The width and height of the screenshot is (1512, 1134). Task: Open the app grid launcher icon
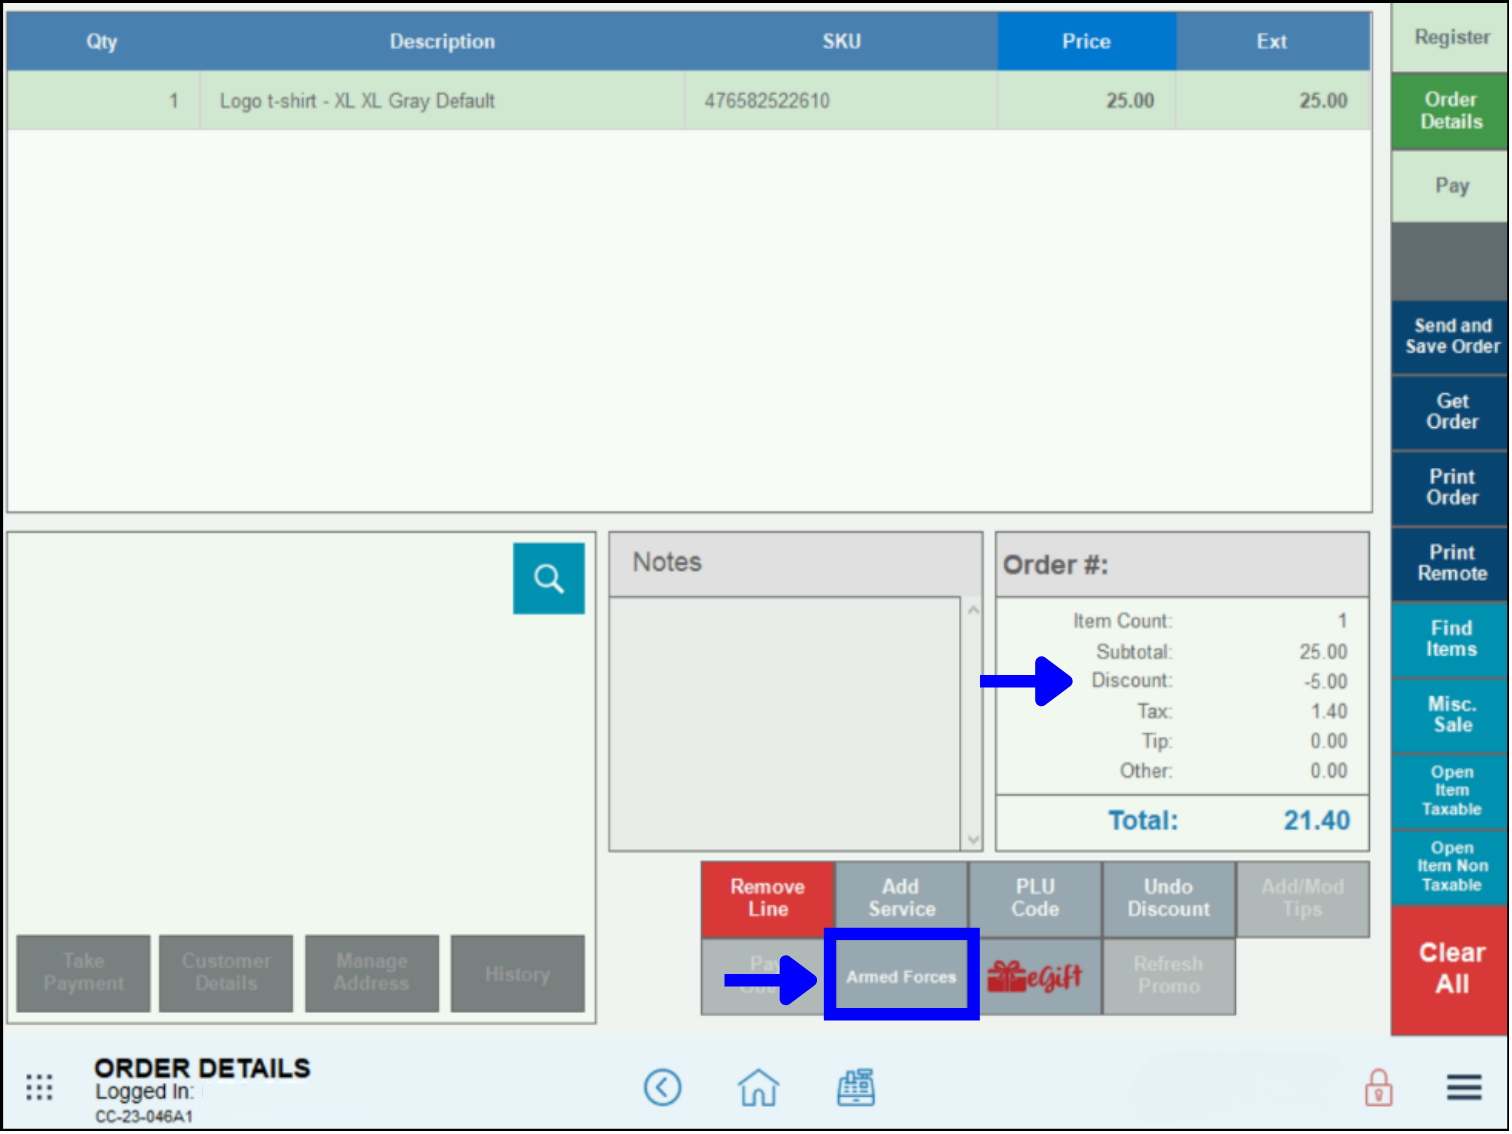[39, 1087]
